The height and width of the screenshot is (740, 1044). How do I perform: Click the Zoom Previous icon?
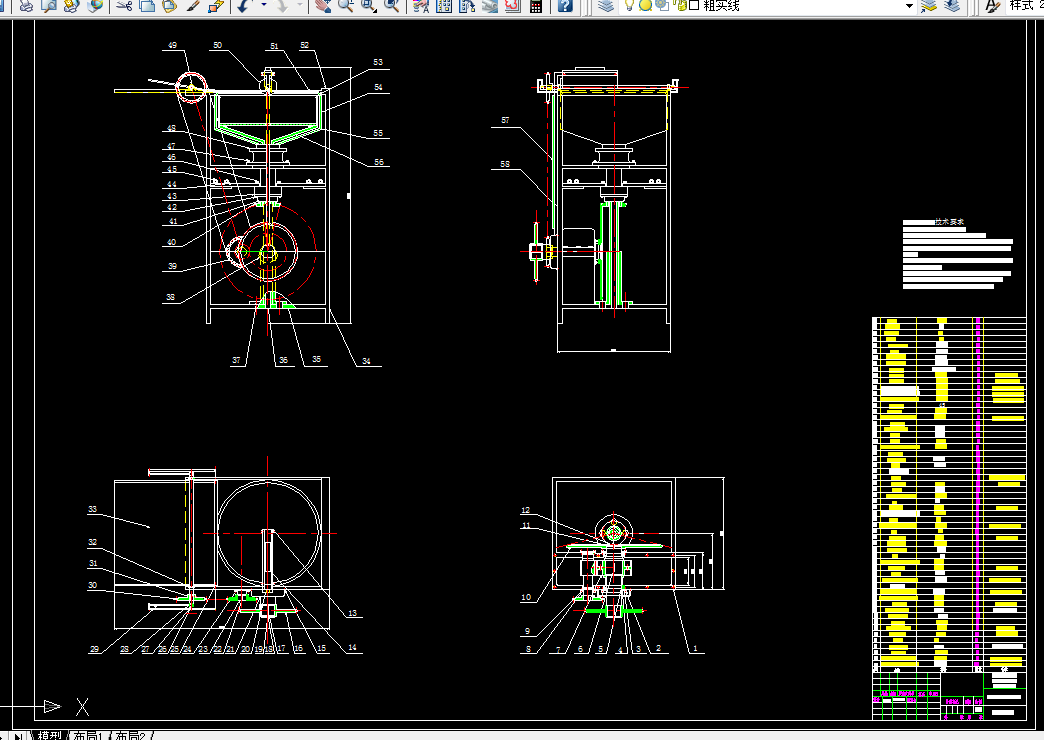pyautogui.click(x=392, y=6)
